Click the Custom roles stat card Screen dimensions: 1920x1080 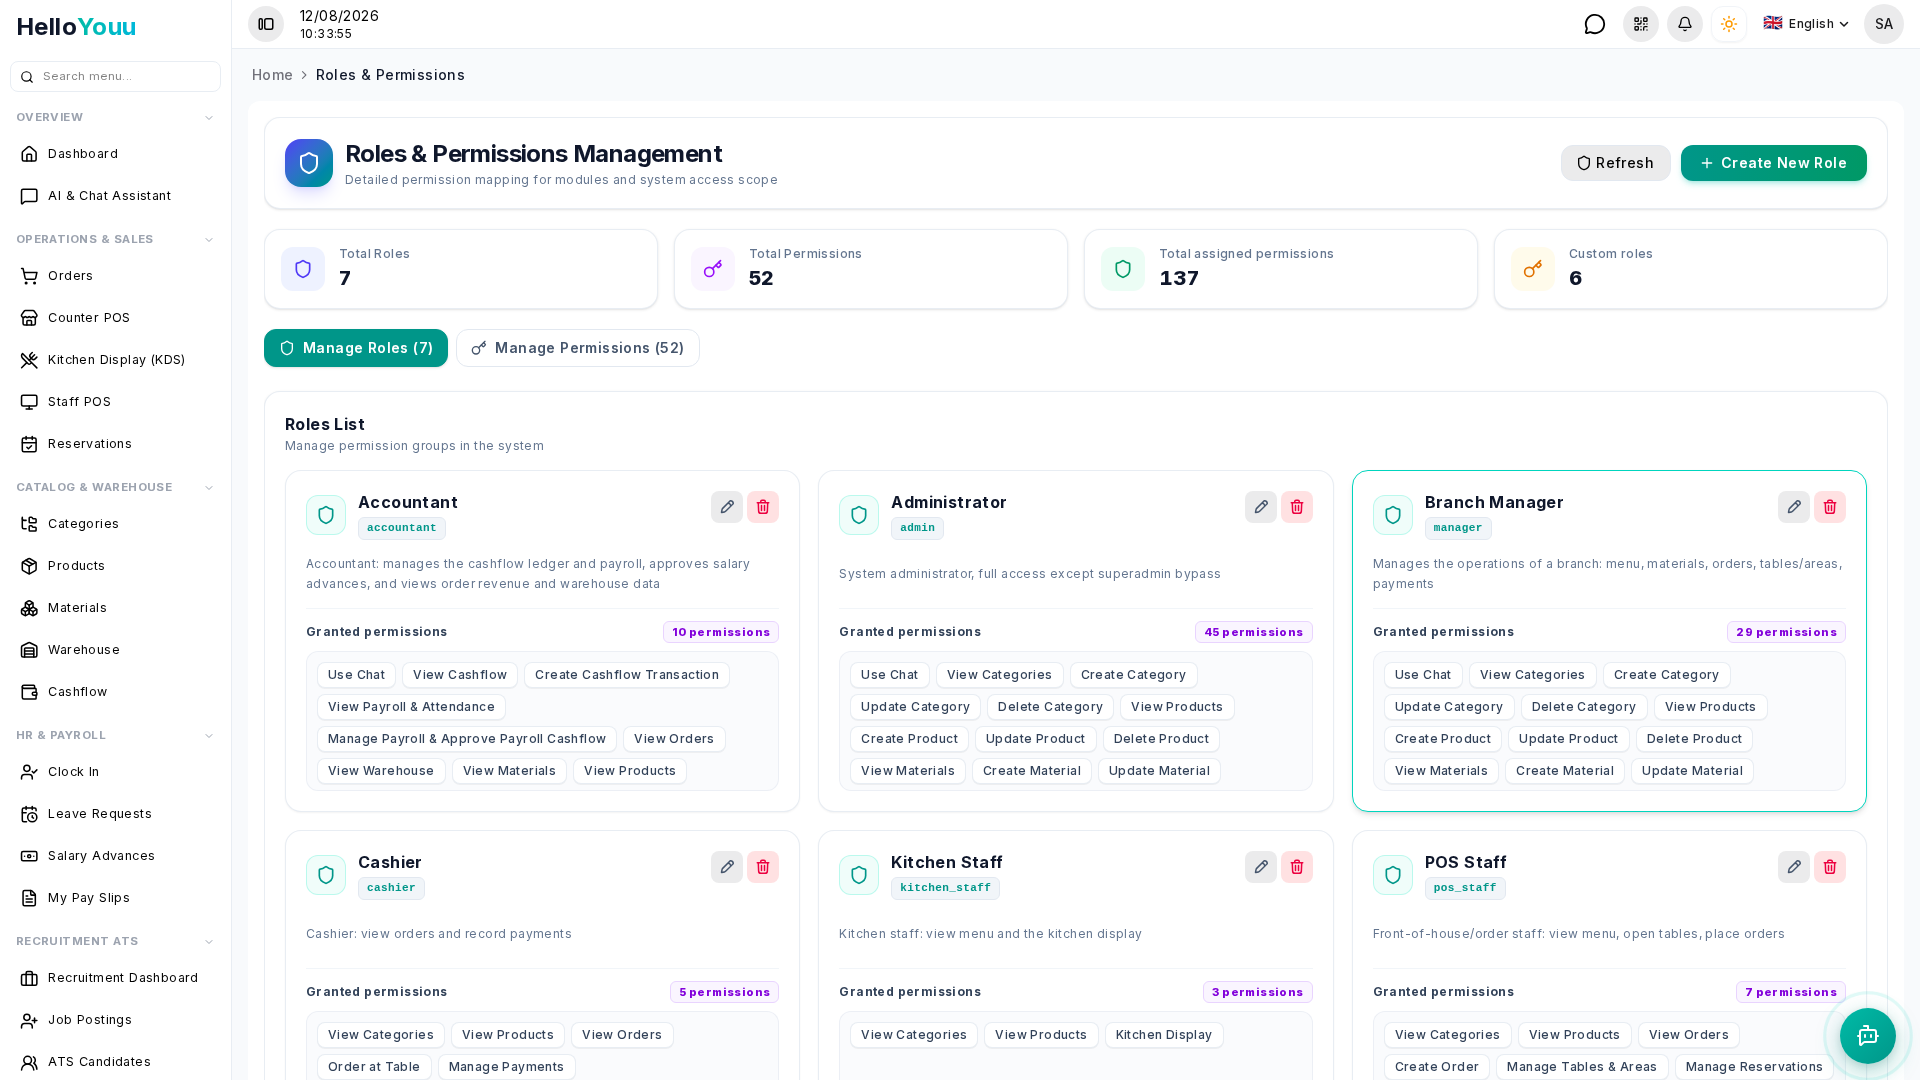tap(1691, 269)
